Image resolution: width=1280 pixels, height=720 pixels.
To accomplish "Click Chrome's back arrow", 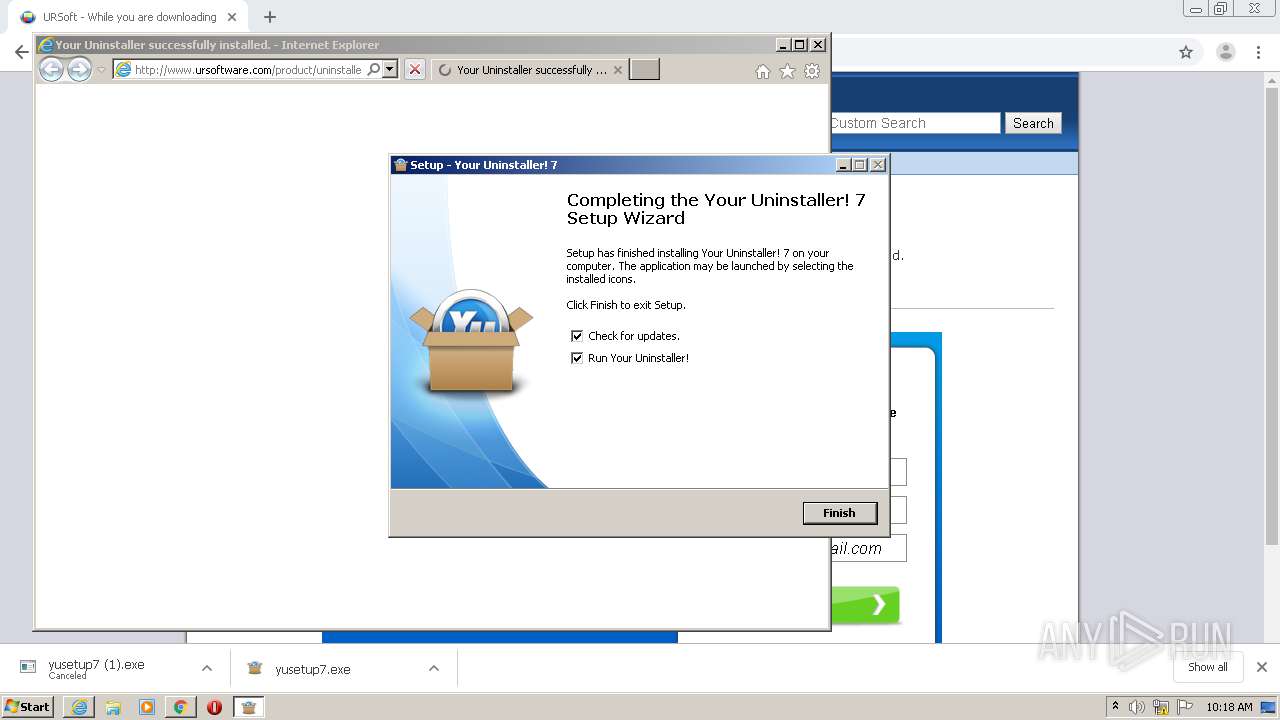I will point(21,52).
